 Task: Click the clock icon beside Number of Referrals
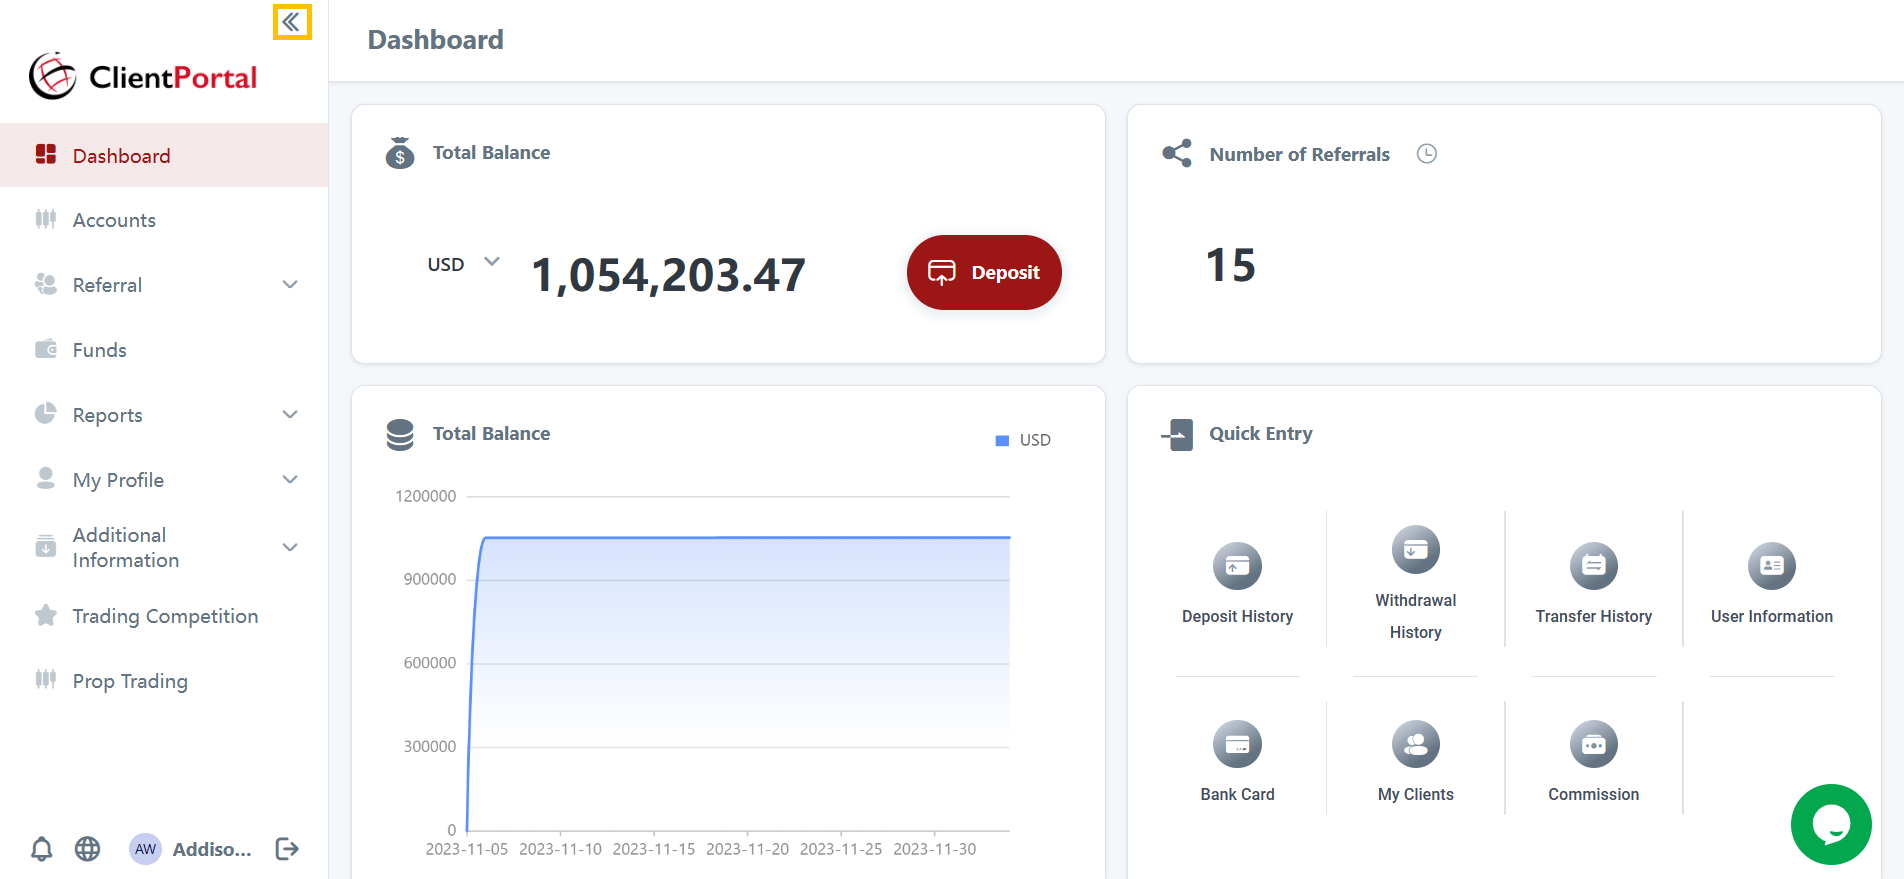[1427, 154]
